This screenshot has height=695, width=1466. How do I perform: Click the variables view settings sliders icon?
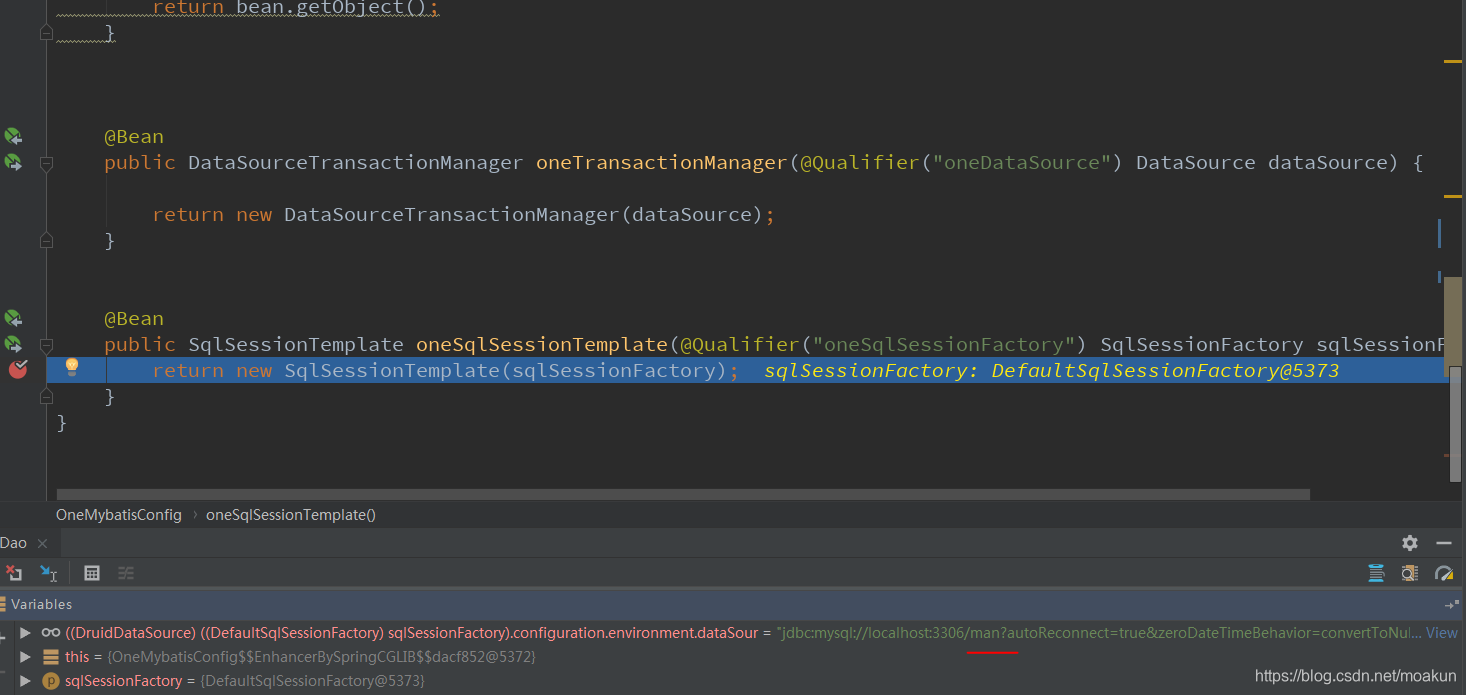(126, 572)
